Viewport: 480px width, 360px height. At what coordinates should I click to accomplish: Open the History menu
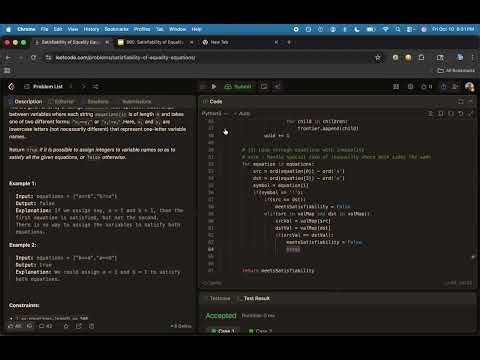click(x=91, y=29)
